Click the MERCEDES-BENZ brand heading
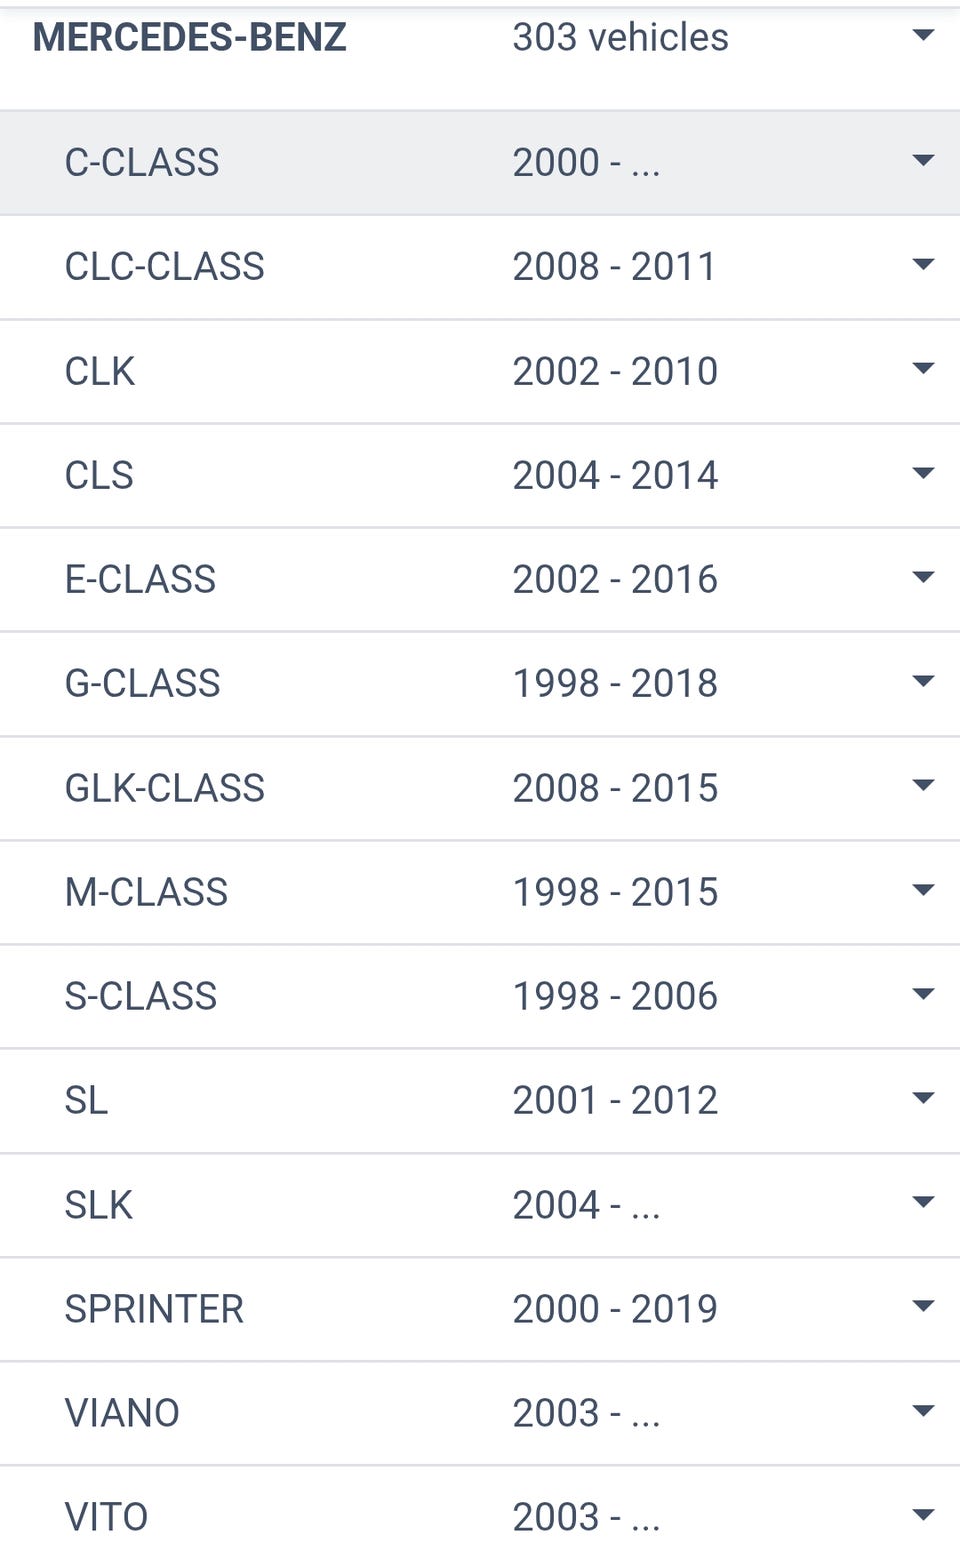Viewport: 960px width, 1567px height. click(x=190, y=37)
